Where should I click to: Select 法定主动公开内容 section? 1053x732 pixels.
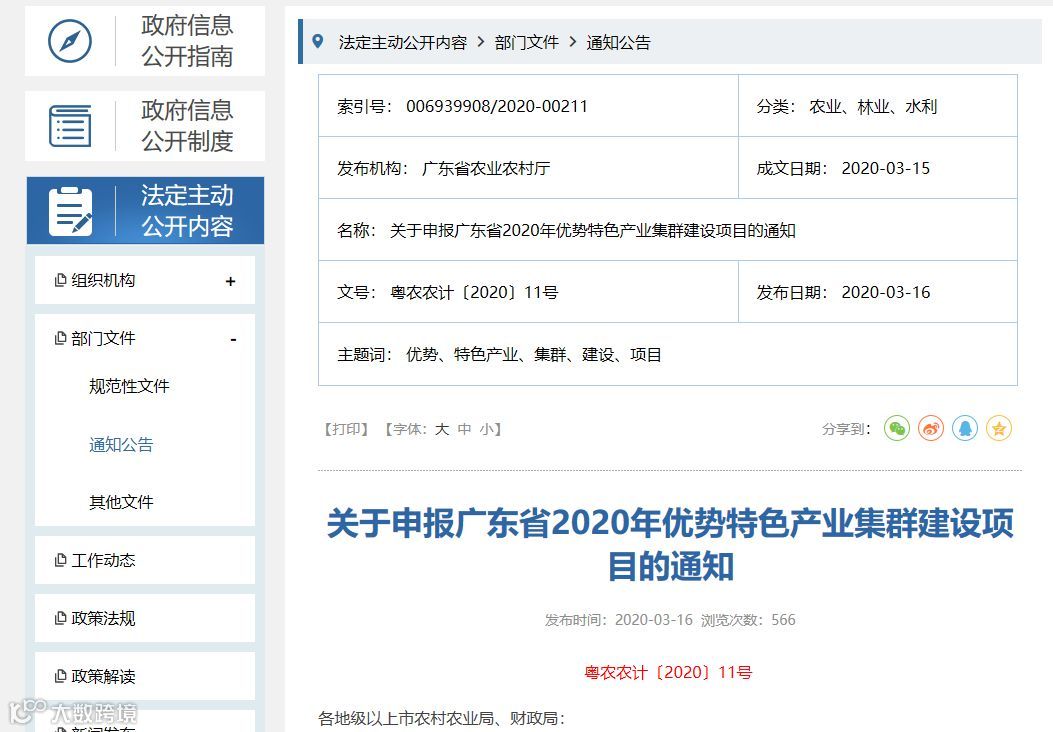145,210
